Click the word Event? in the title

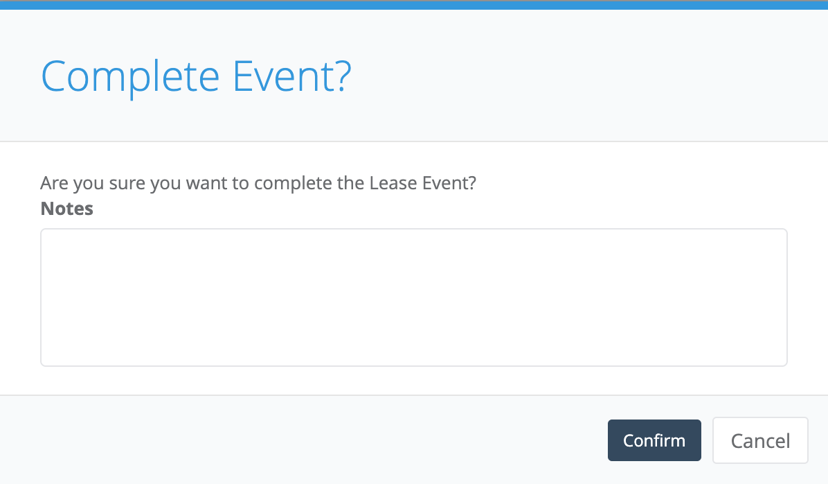pos(292,77)
